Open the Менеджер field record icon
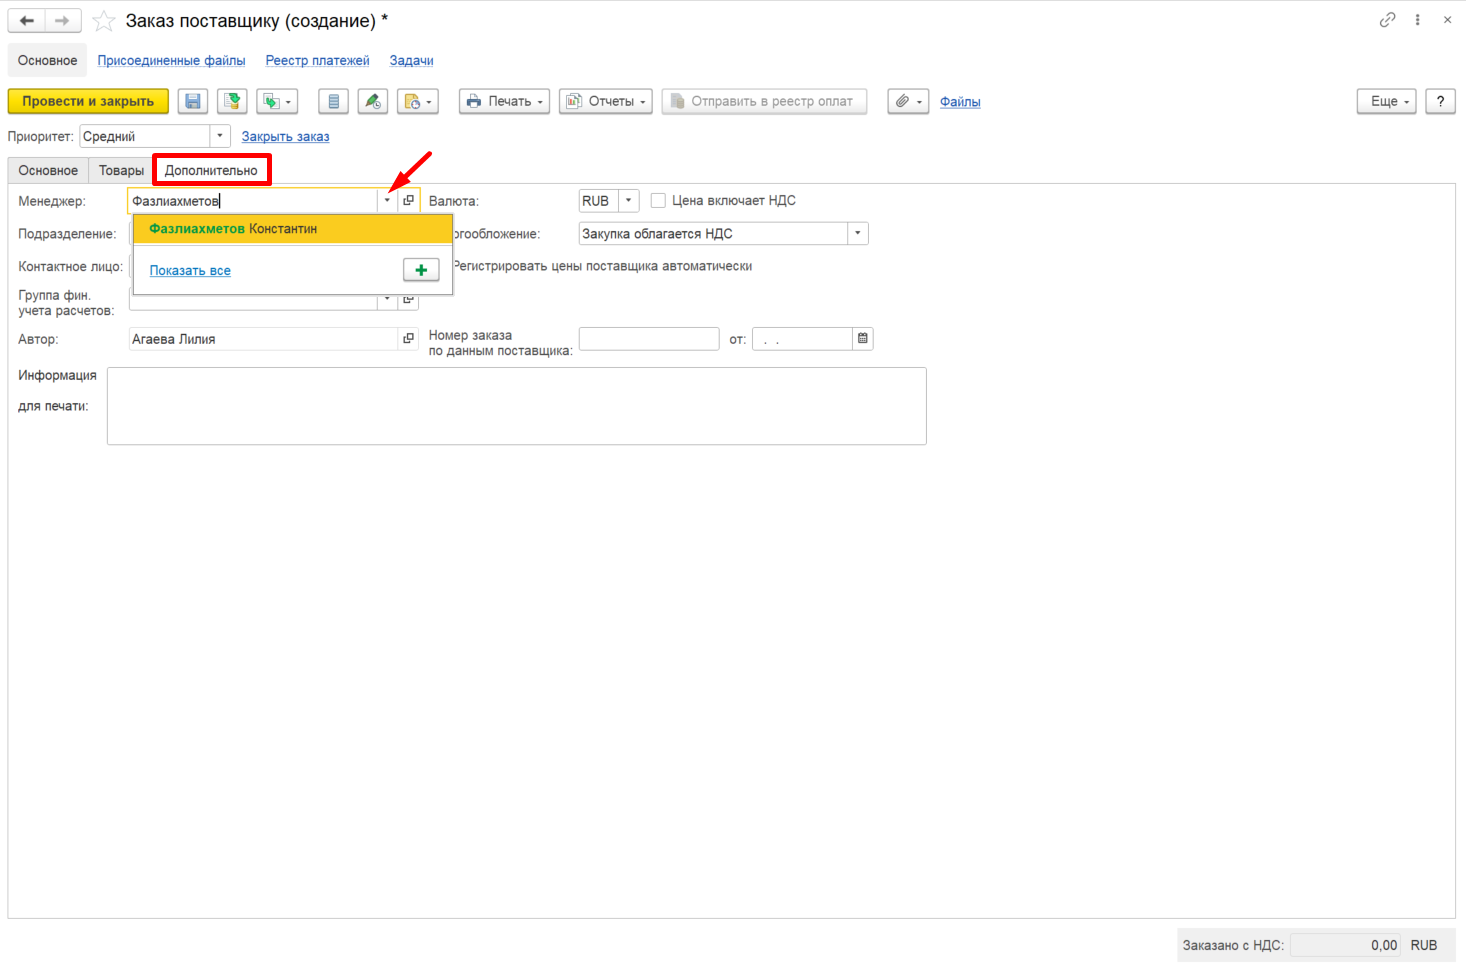The height and width of the screenshot is (968, 1466). pos(408,200)
